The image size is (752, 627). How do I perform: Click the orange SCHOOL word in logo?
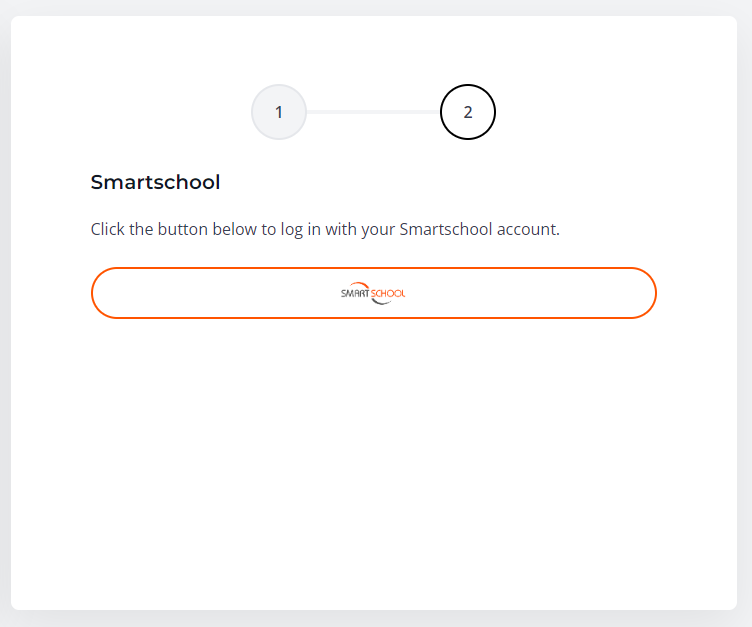388,294
